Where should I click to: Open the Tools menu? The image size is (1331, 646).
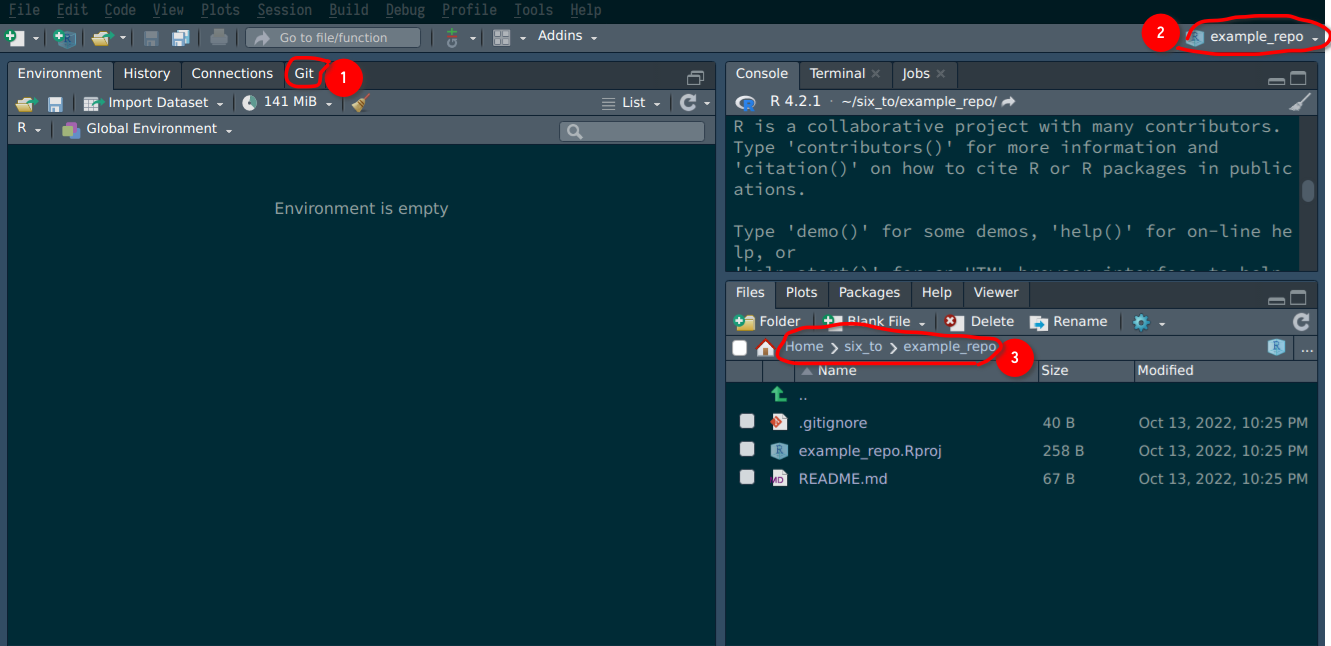coord(533,10)
